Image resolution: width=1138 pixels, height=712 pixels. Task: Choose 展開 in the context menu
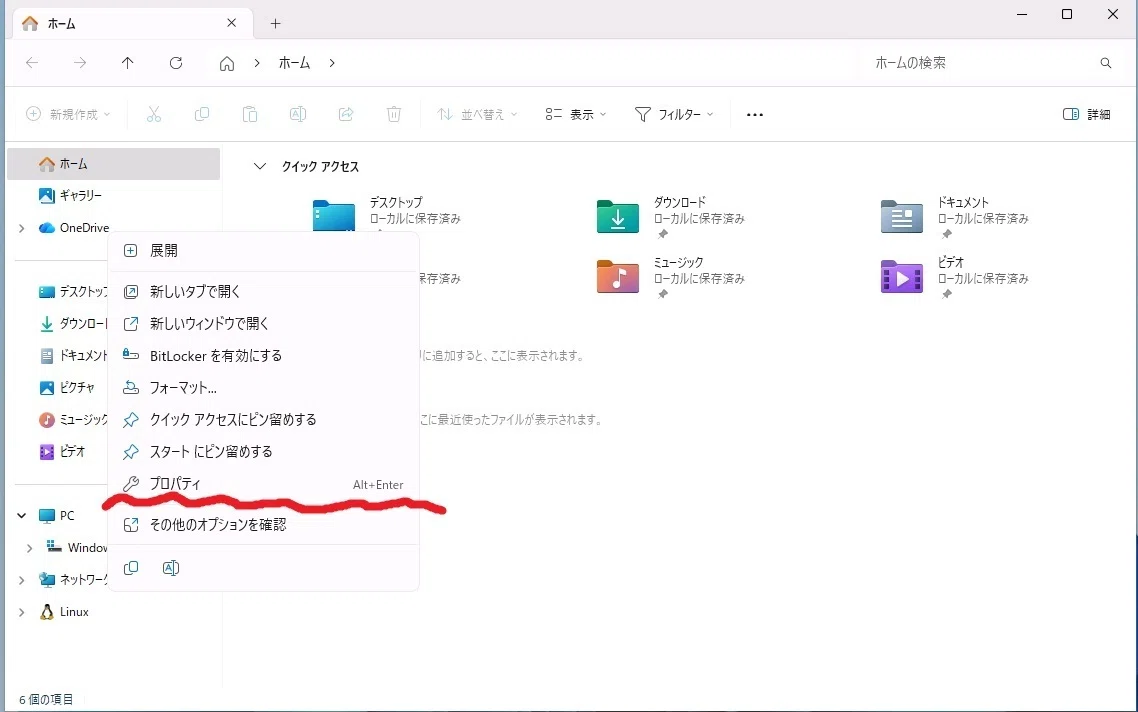[263, 250]
